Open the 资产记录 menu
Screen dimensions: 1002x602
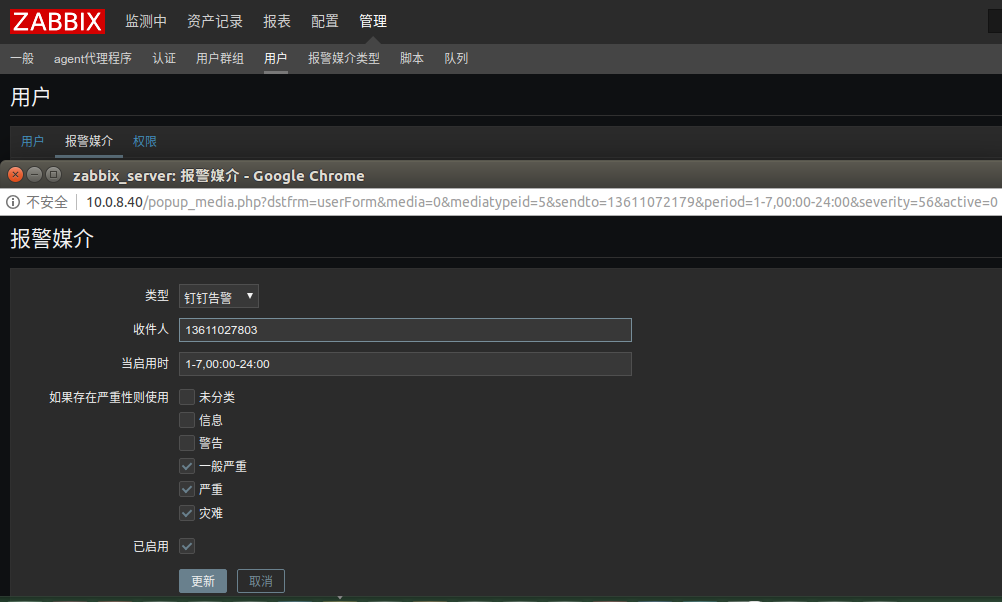pyautogui.click(x=215, y=21)
